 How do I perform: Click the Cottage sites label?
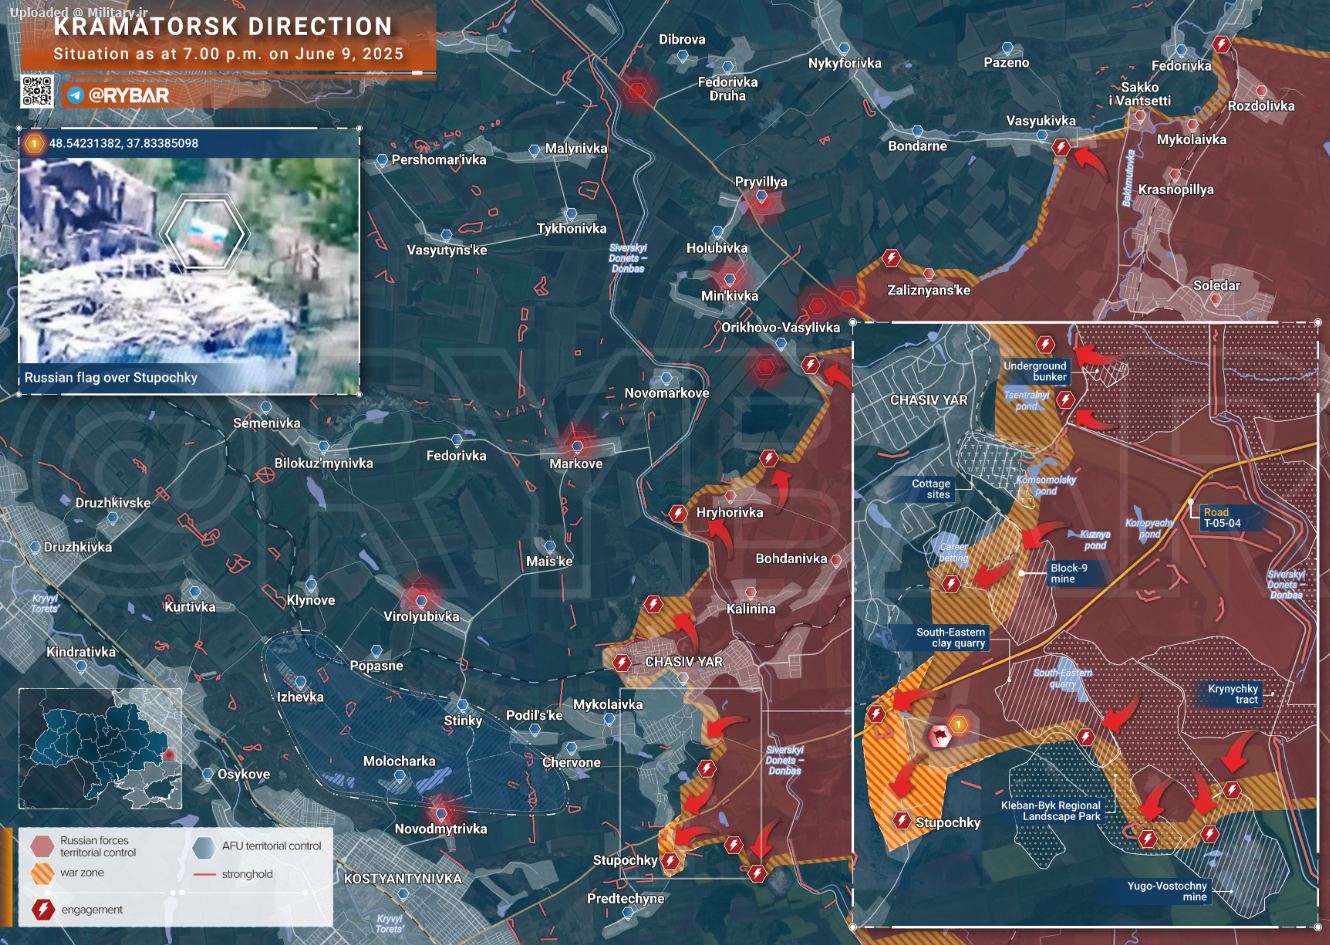click(x=931, y=489)
